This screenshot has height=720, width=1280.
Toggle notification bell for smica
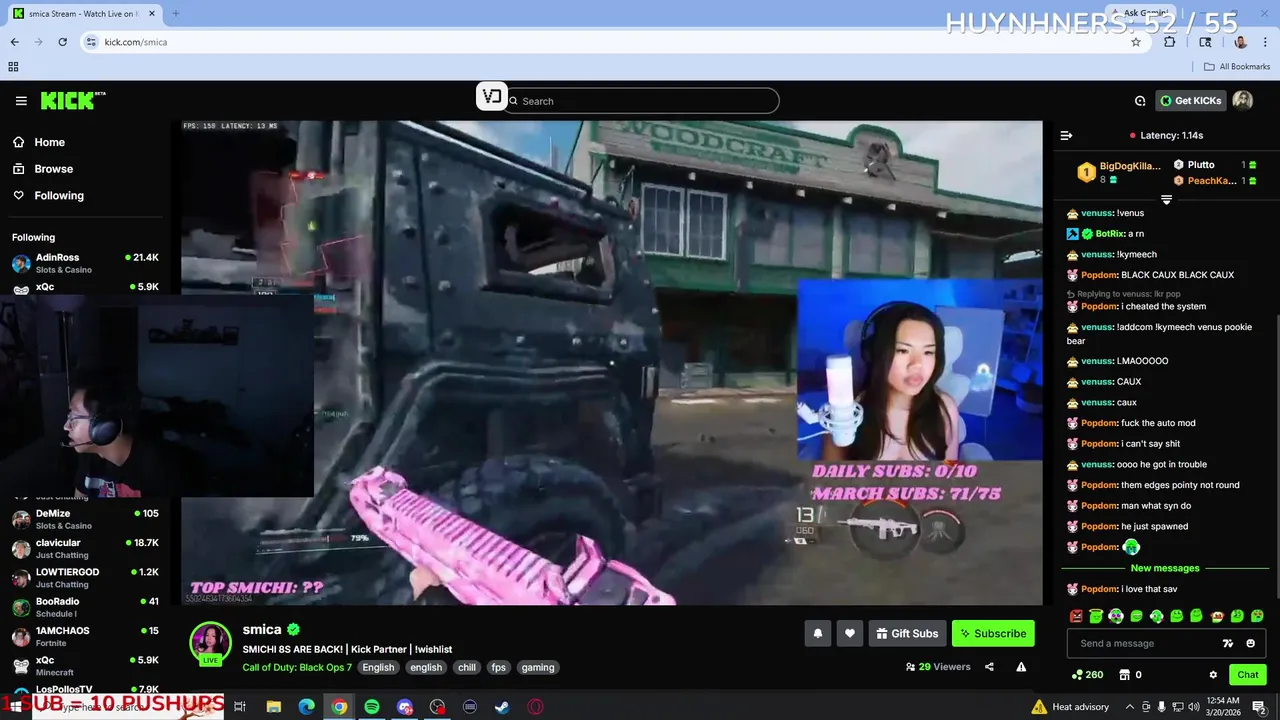click(x=818, y=633)
